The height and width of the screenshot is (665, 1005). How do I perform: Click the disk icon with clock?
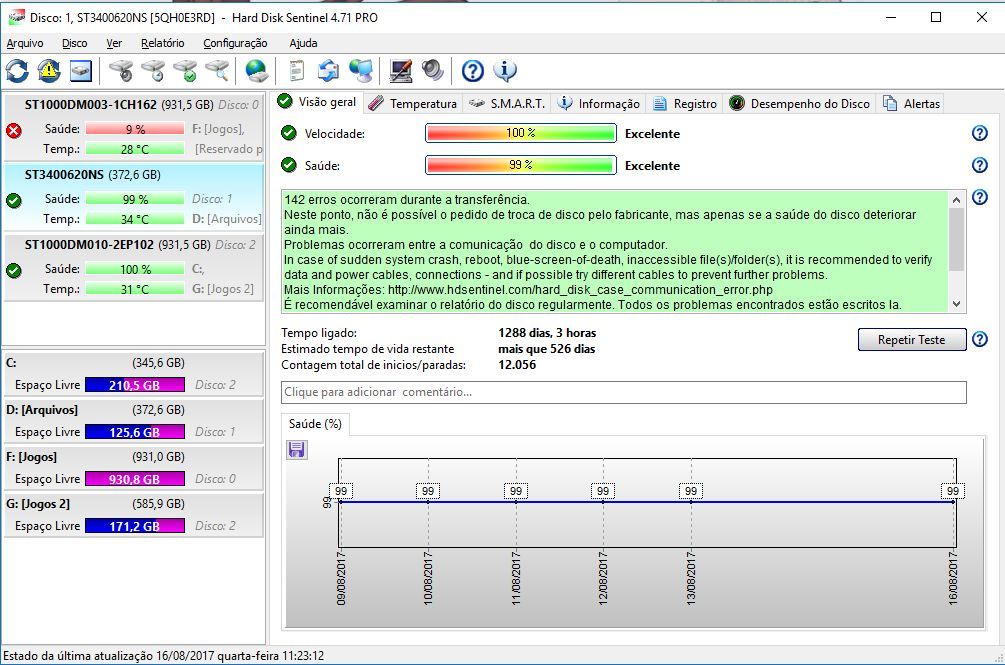pyautogui.click(x=153, y=70)
